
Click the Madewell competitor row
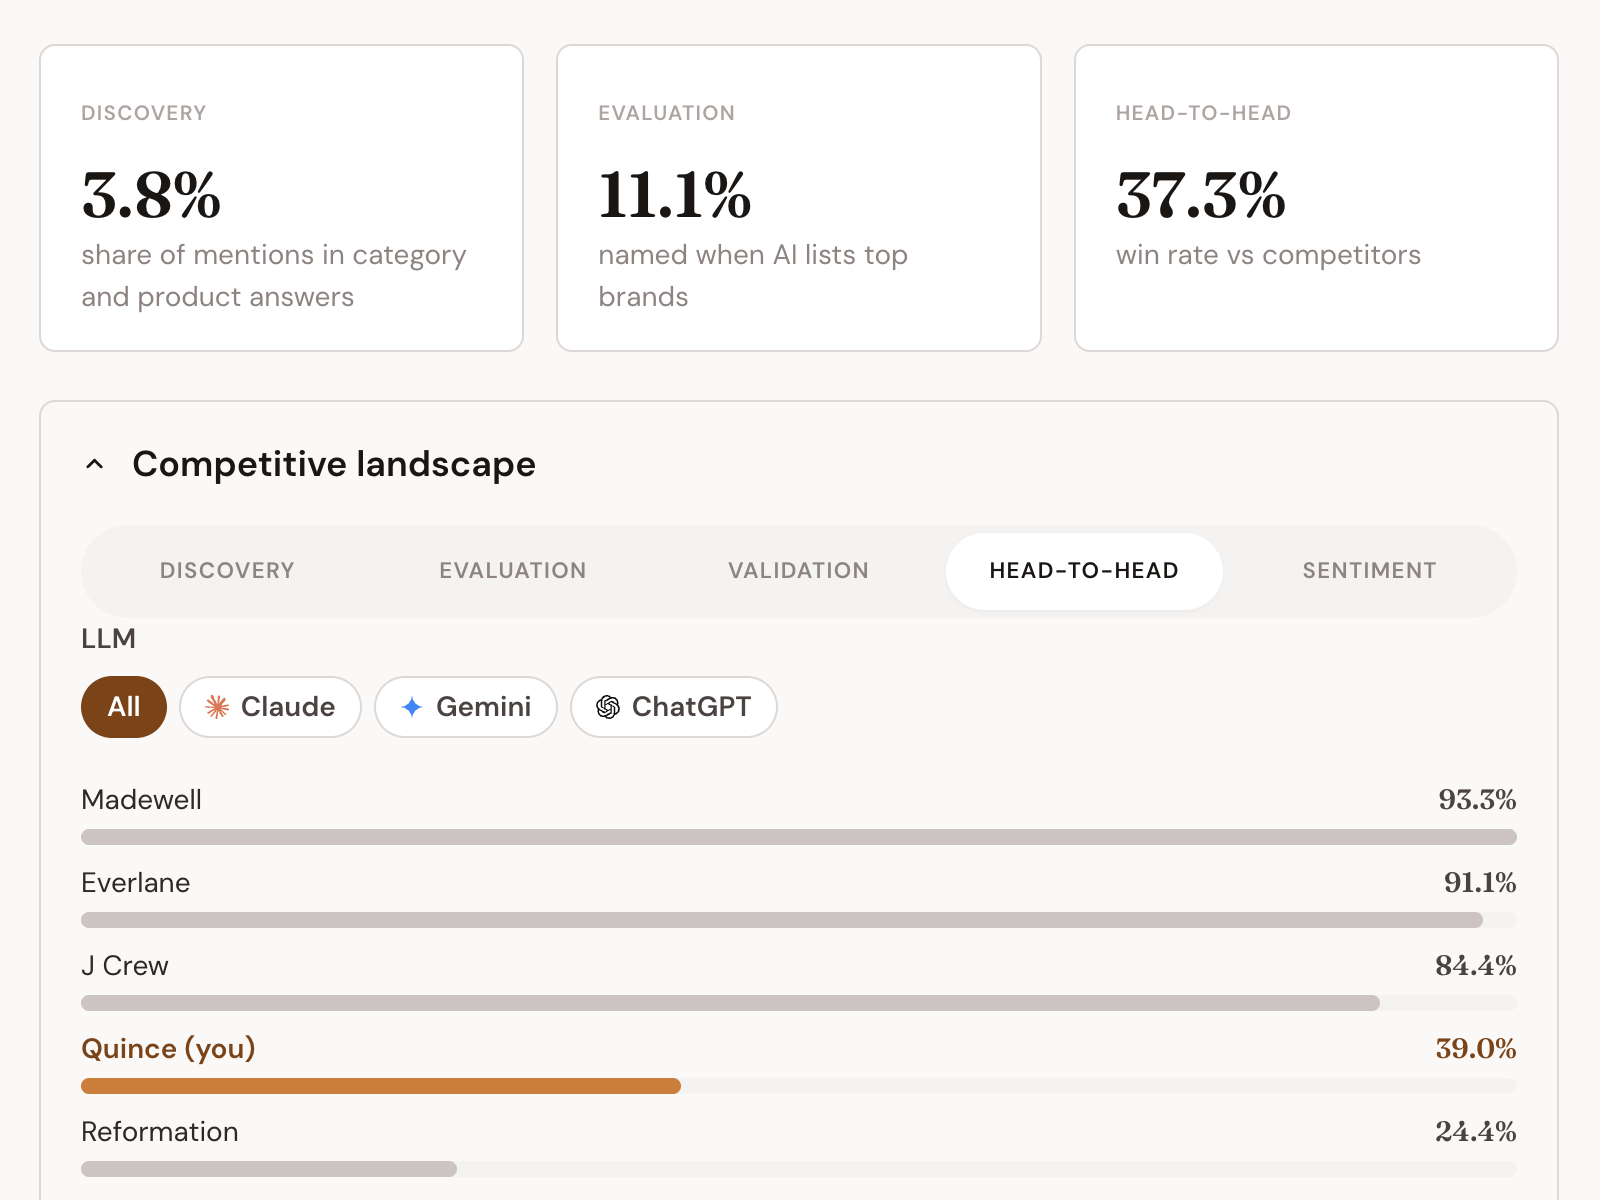(x=799, y=814)
